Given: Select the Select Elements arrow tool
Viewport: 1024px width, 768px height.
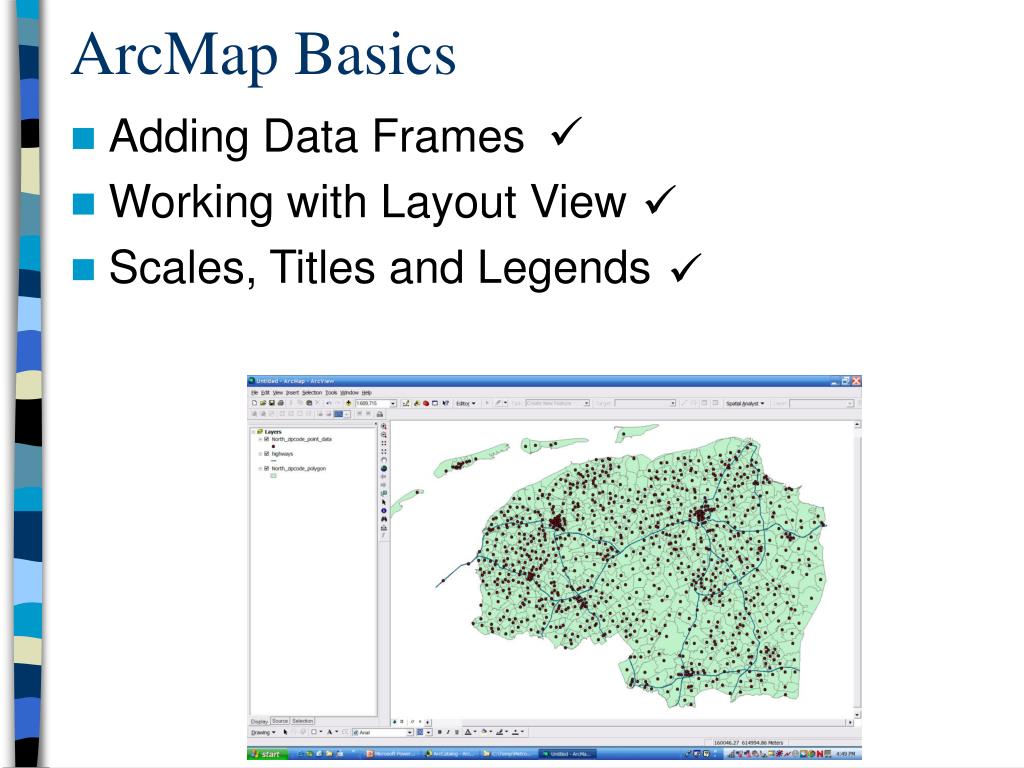Looking at the screenshot, I should 384,502.
